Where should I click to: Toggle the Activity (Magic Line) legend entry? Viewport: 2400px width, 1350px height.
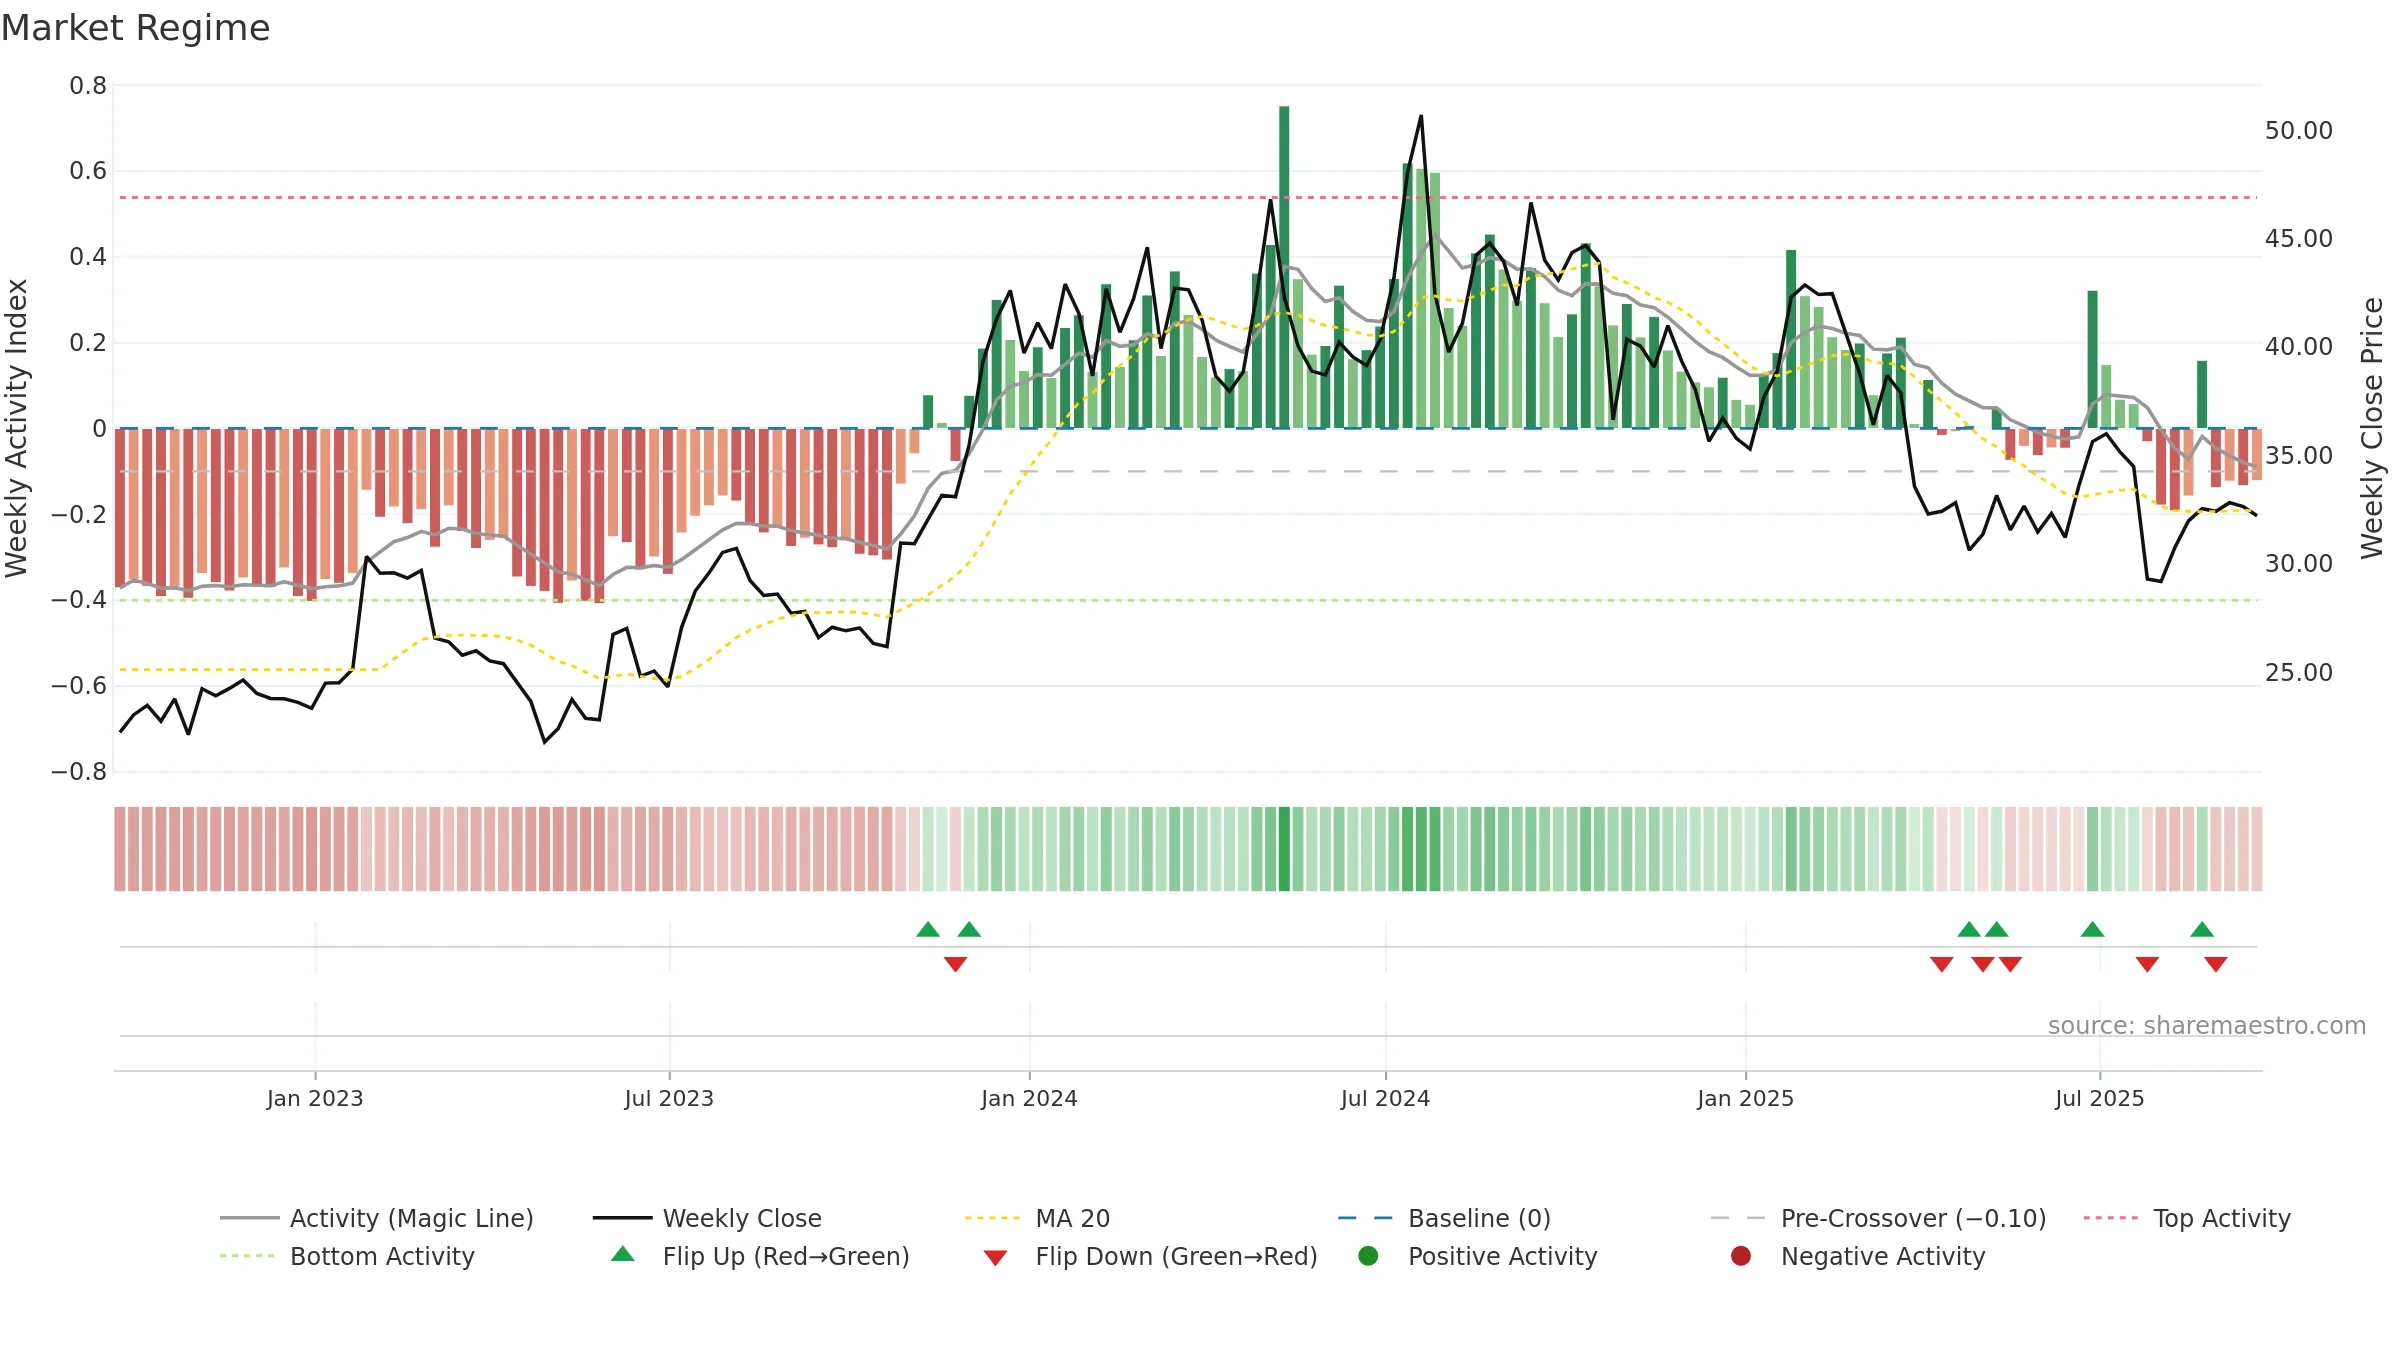[x=377, y=1218]
